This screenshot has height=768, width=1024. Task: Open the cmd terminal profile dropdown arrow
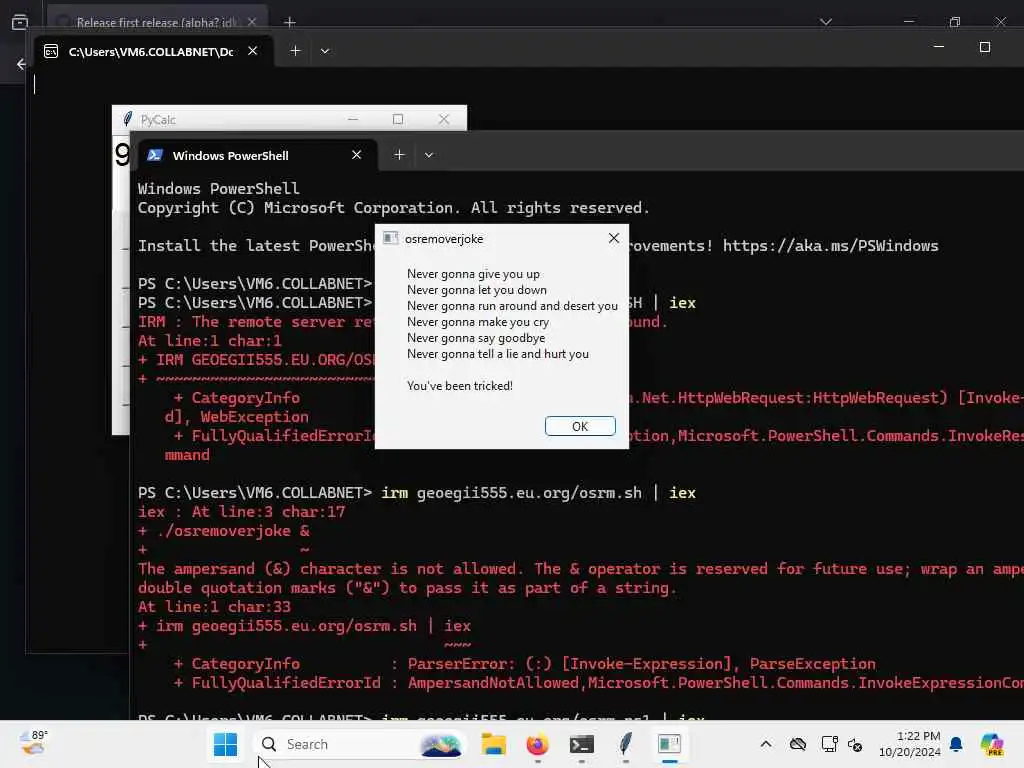[325, 51]
